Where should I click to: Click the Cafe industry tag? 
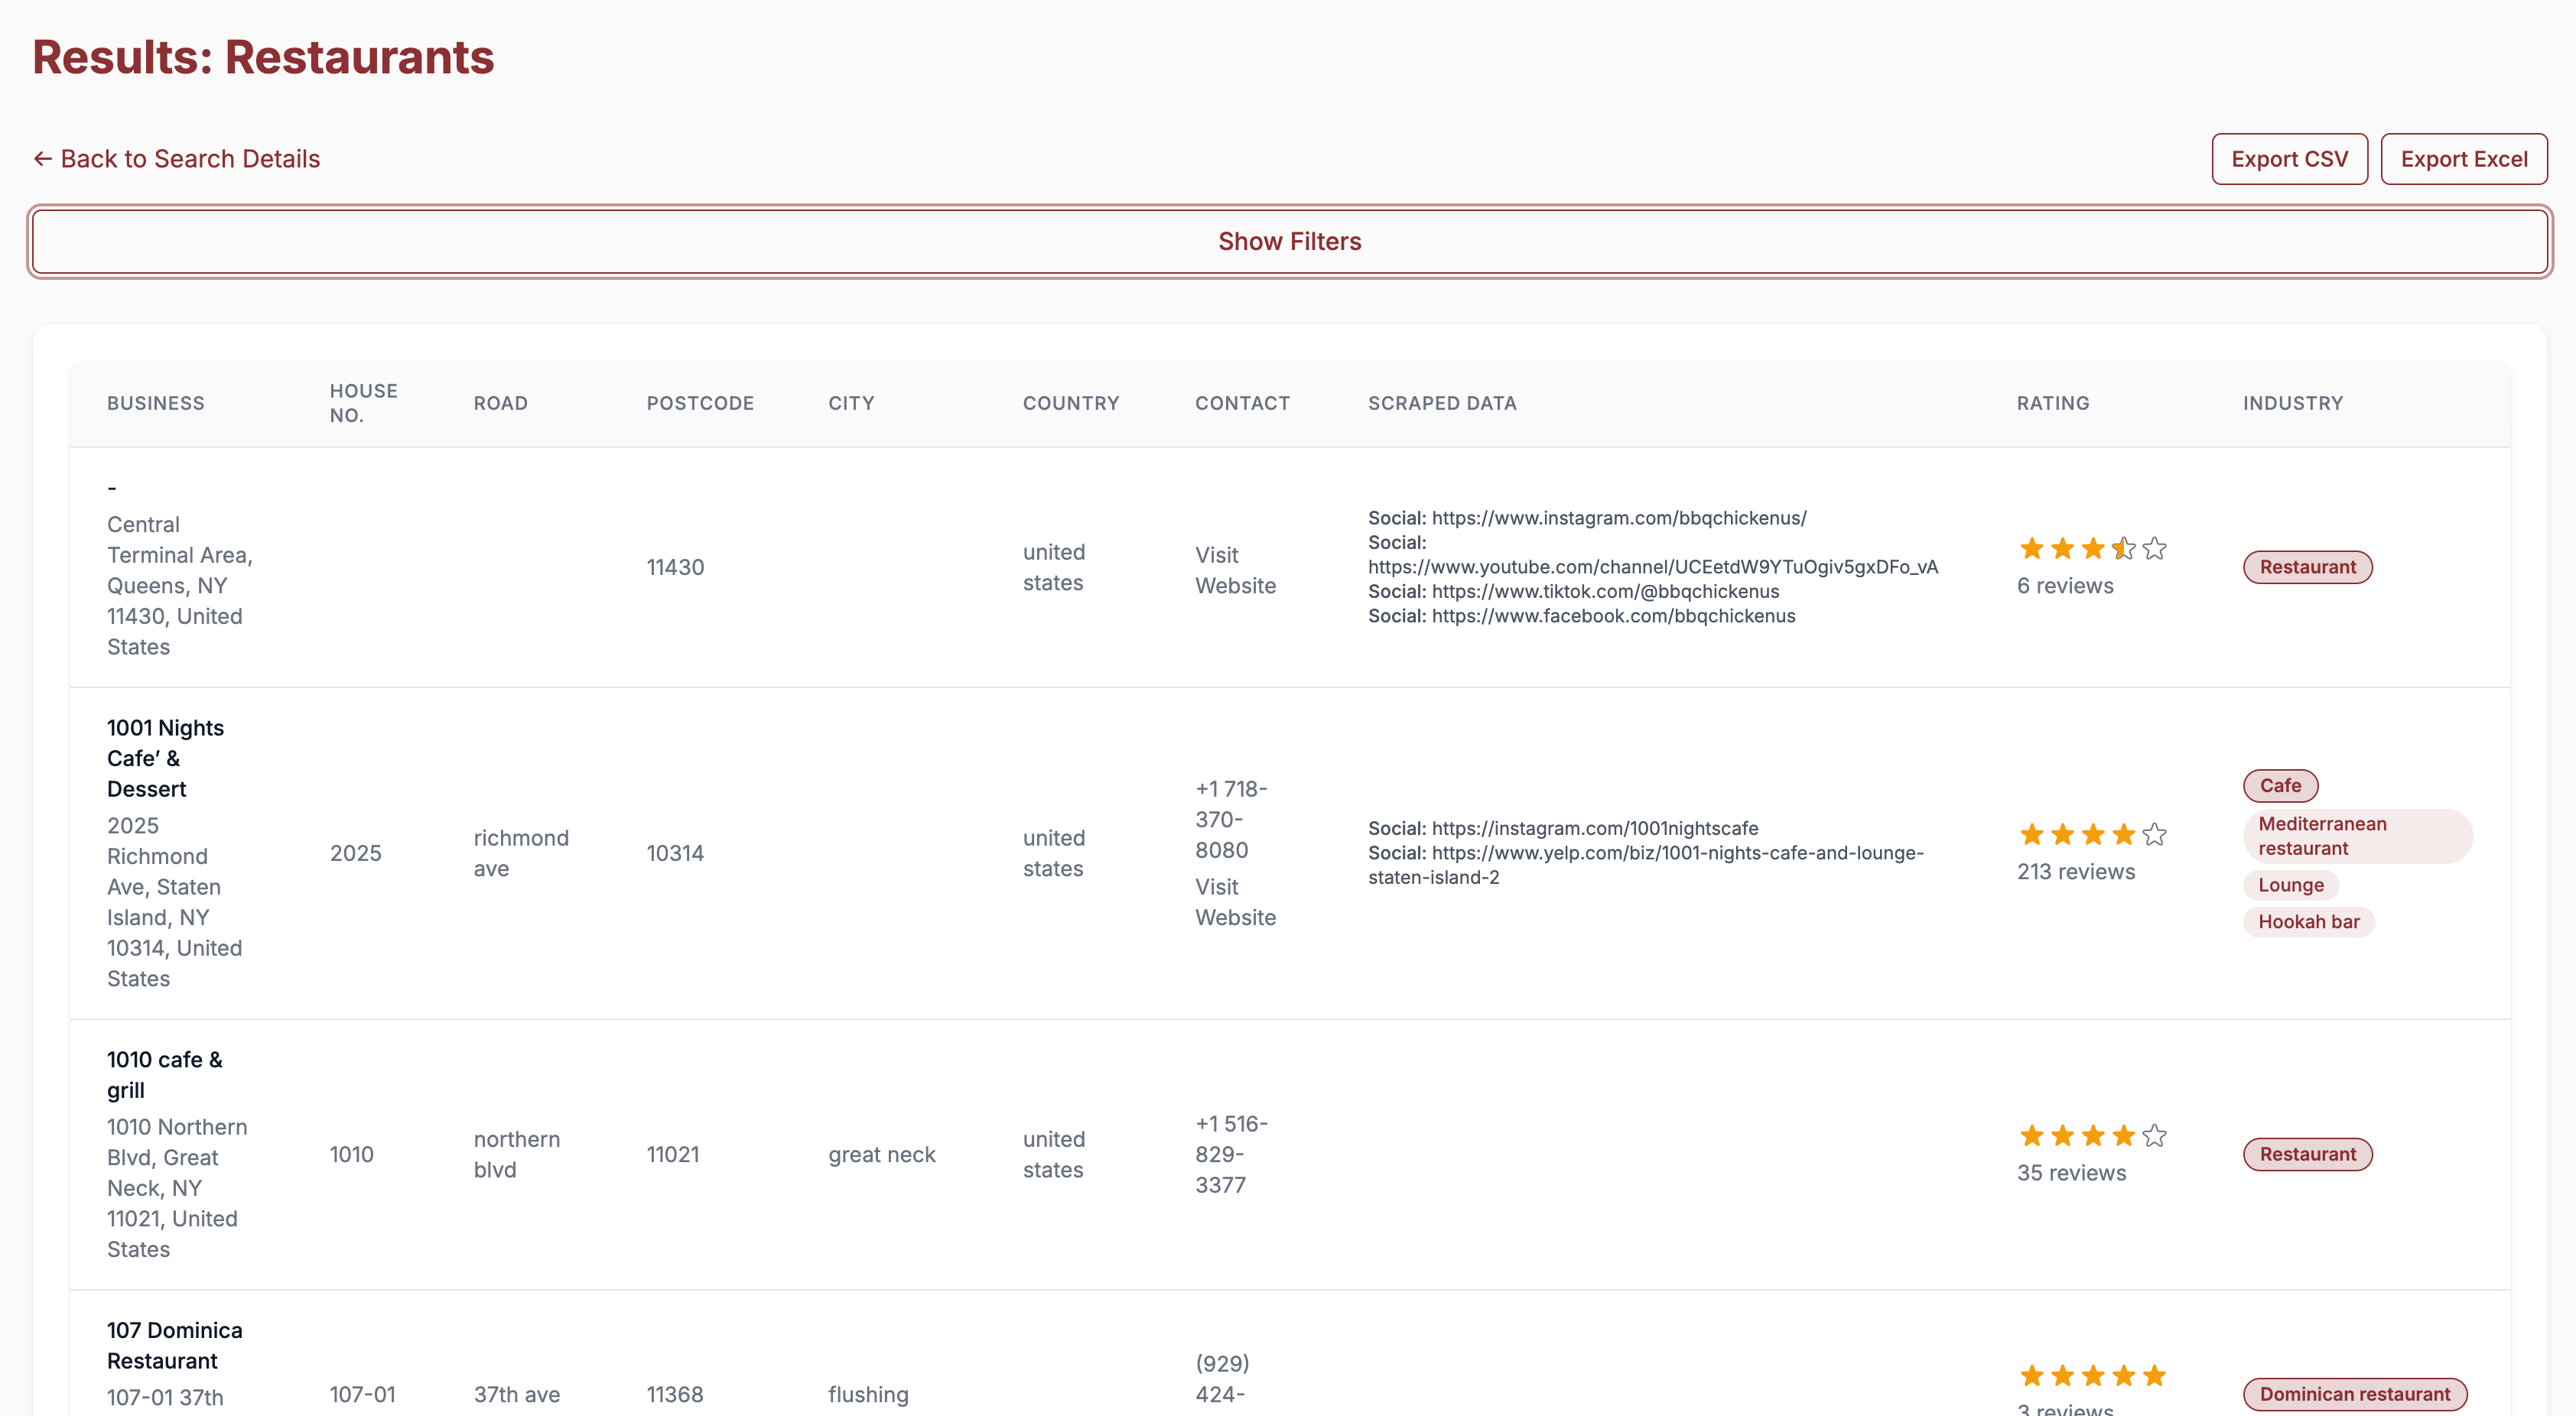click(x=2279, y=786)
